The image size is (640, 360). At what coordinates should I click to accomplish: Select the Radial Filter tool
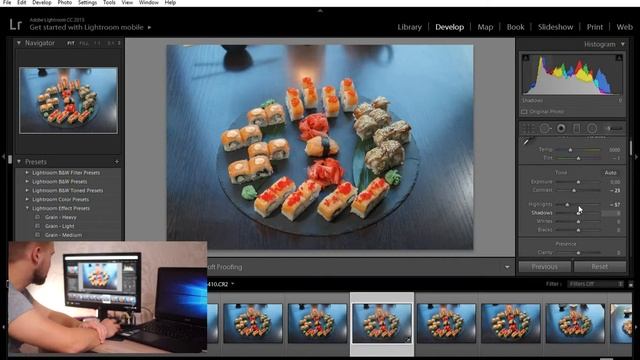pos(592,129)
